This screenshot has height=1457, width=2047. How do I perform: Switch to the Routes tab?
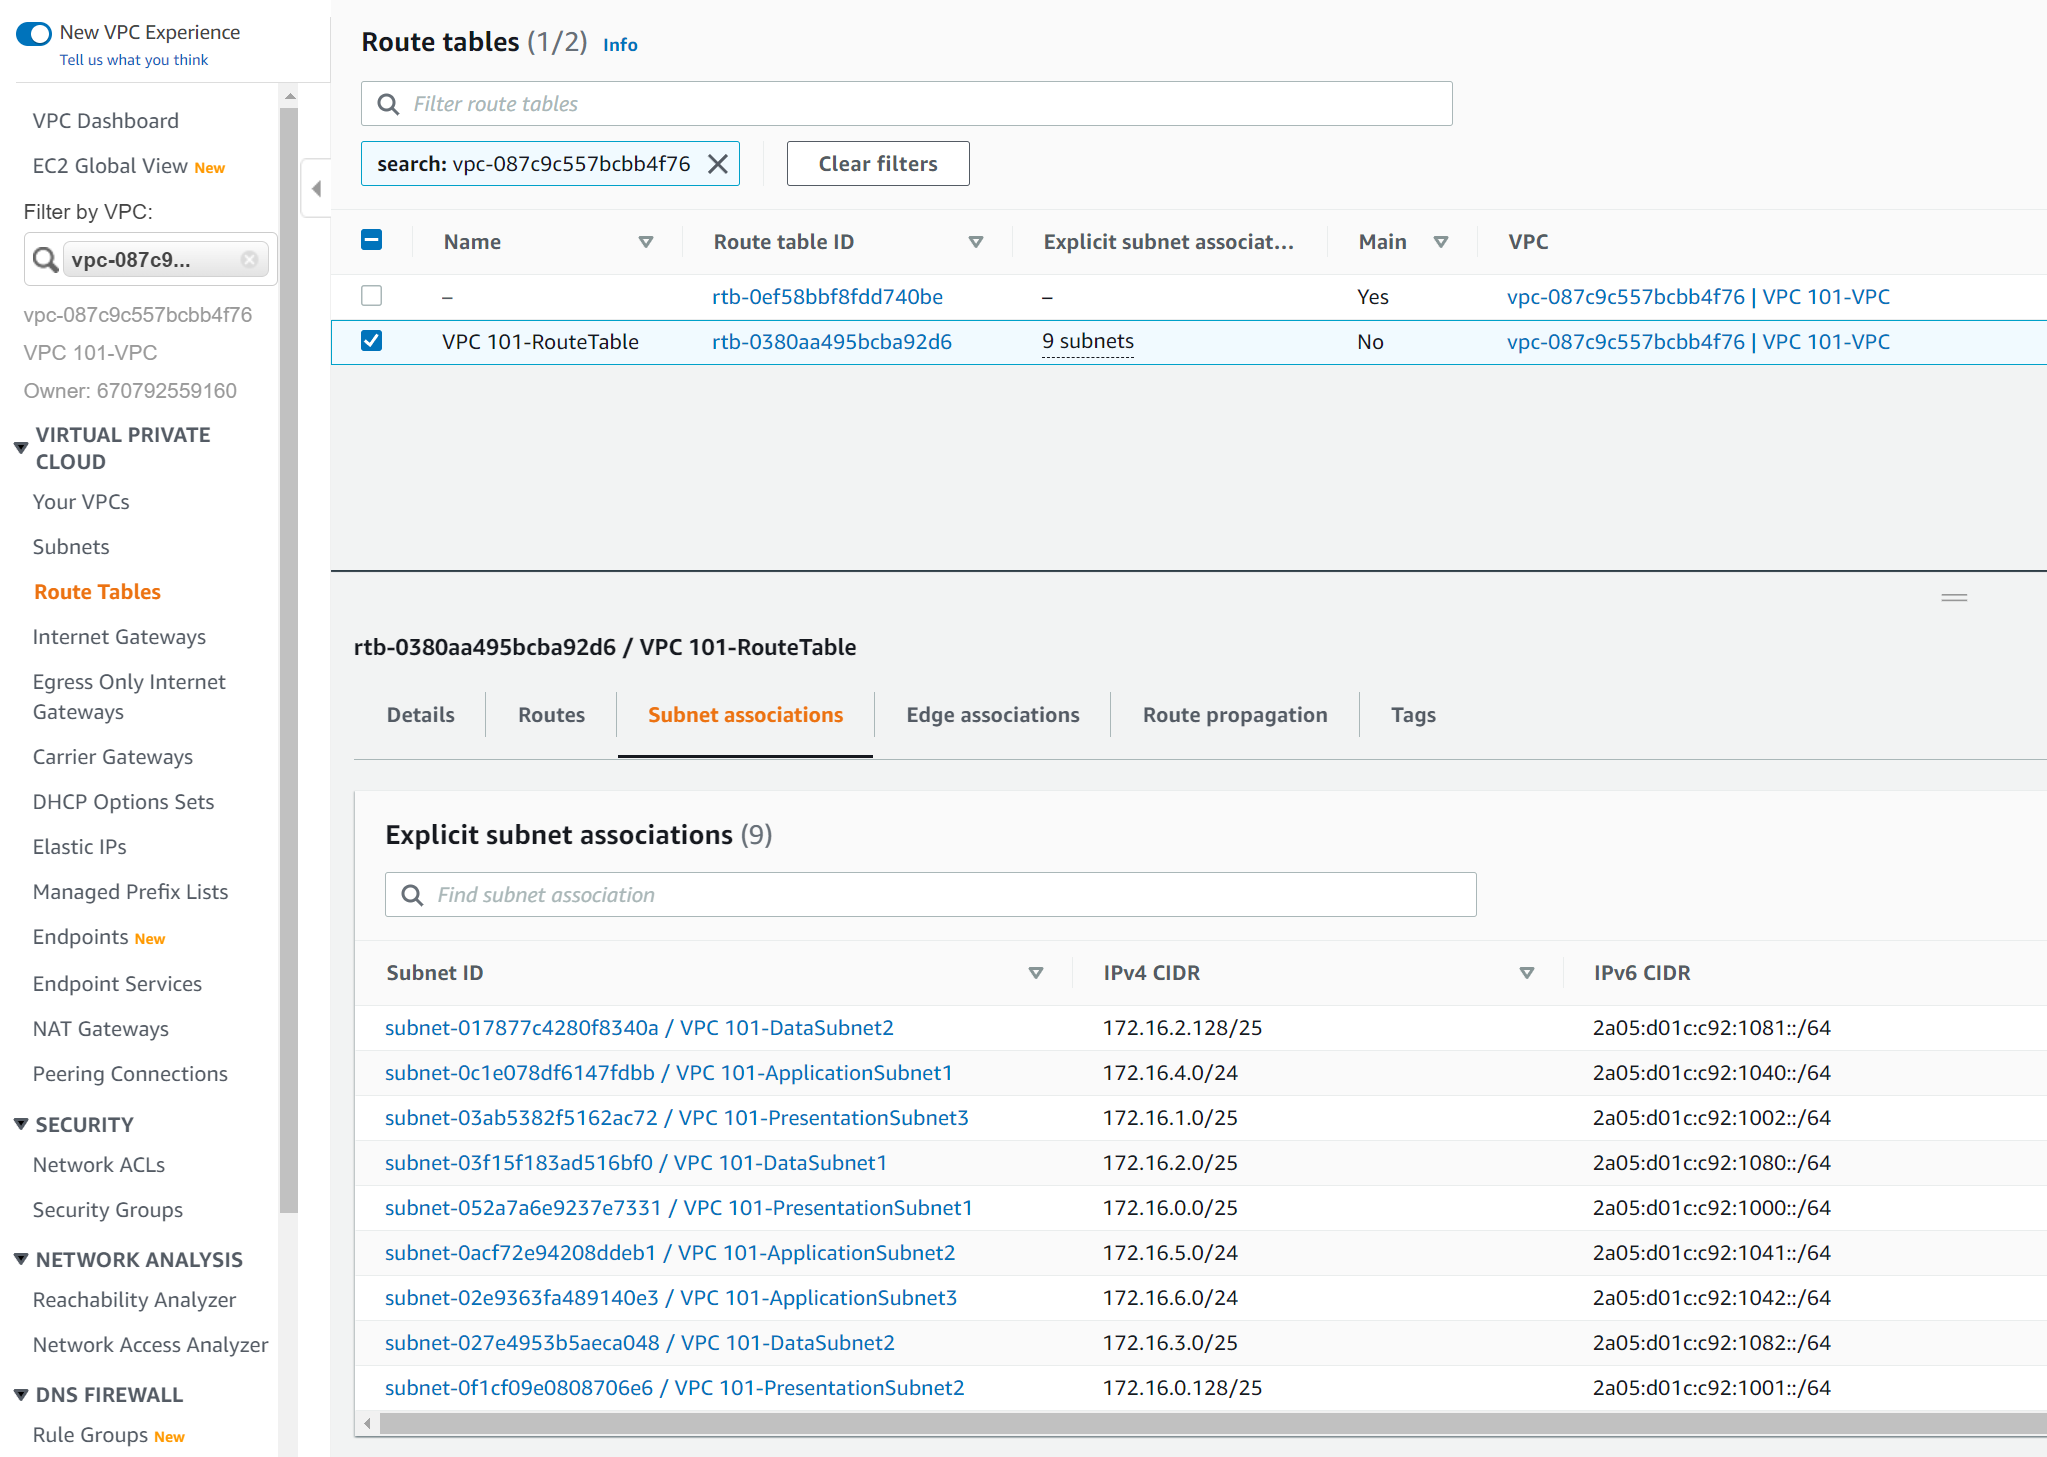550,714
